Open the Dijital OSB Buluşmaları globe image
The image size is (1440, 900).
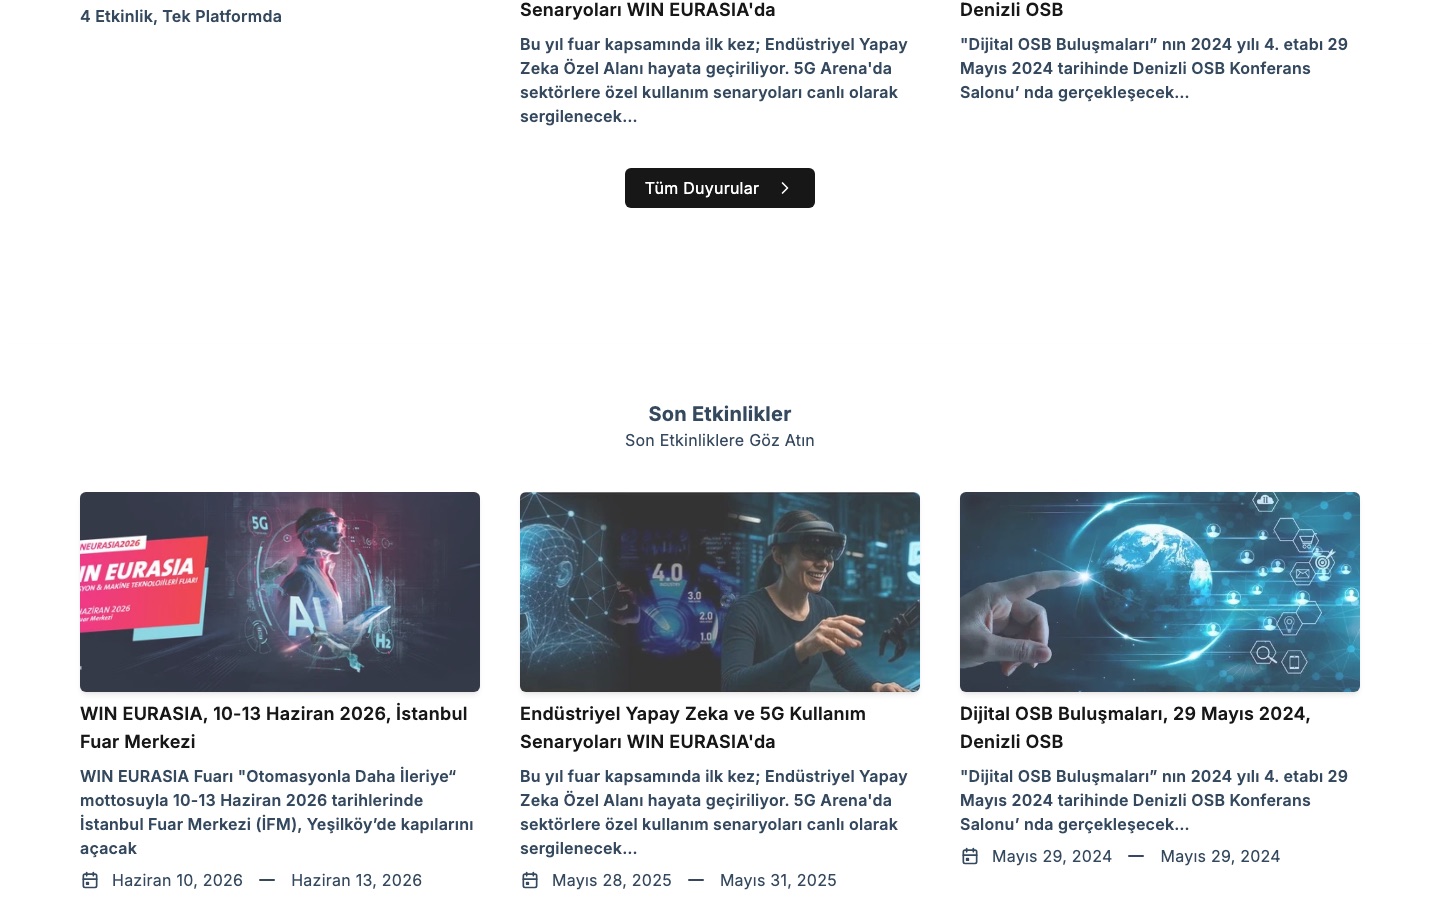[1160, 592]
